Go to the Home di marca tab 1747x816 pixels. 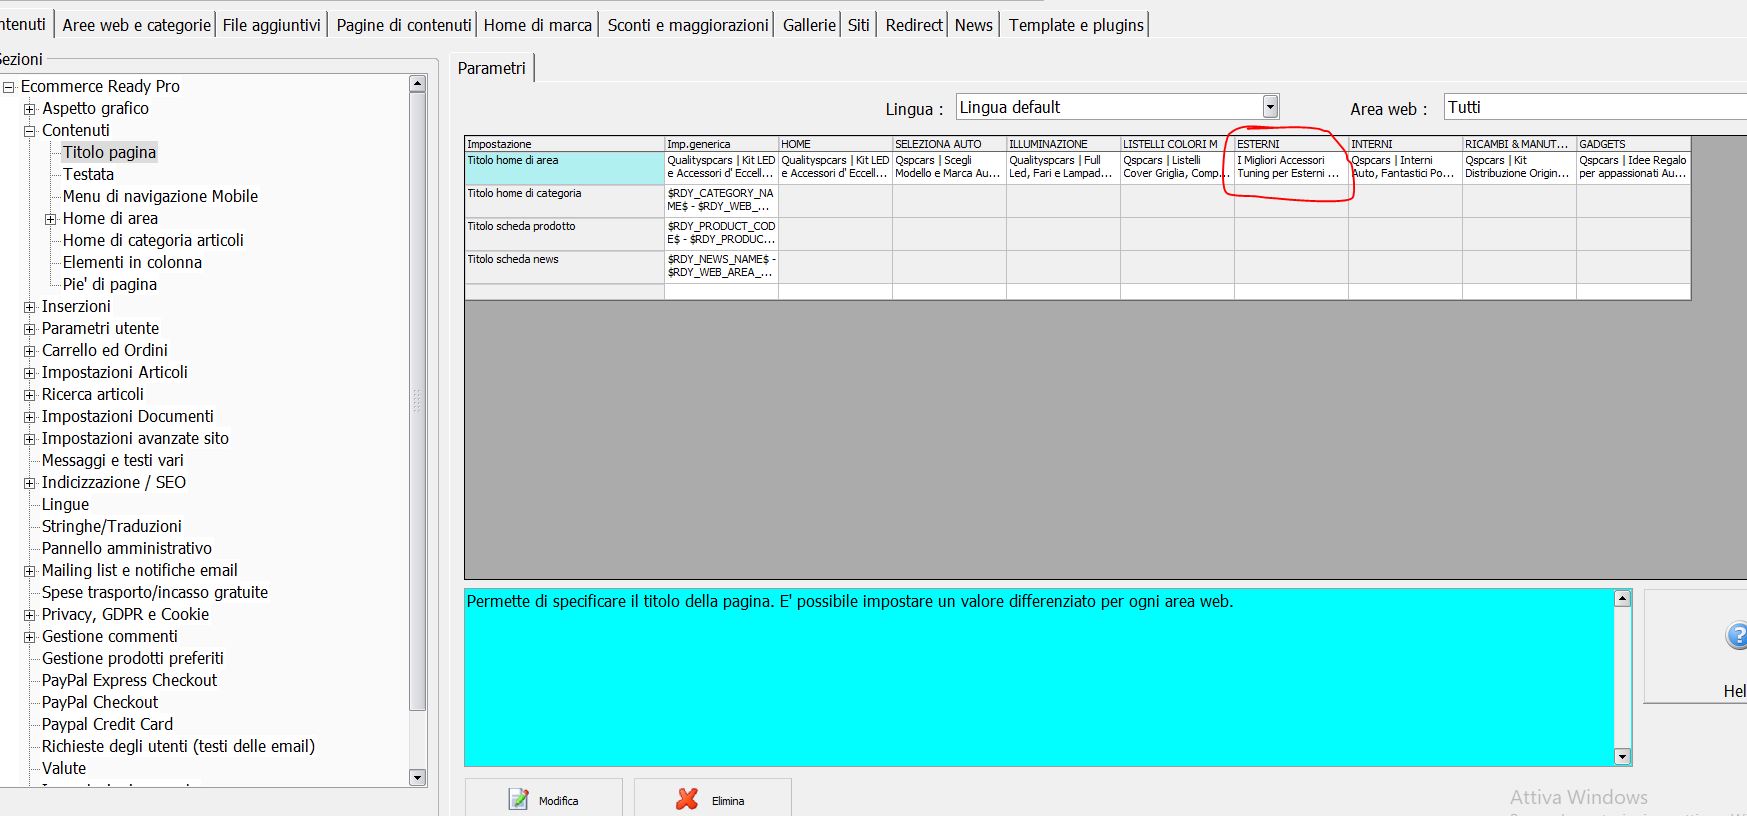tap(538, 25)
